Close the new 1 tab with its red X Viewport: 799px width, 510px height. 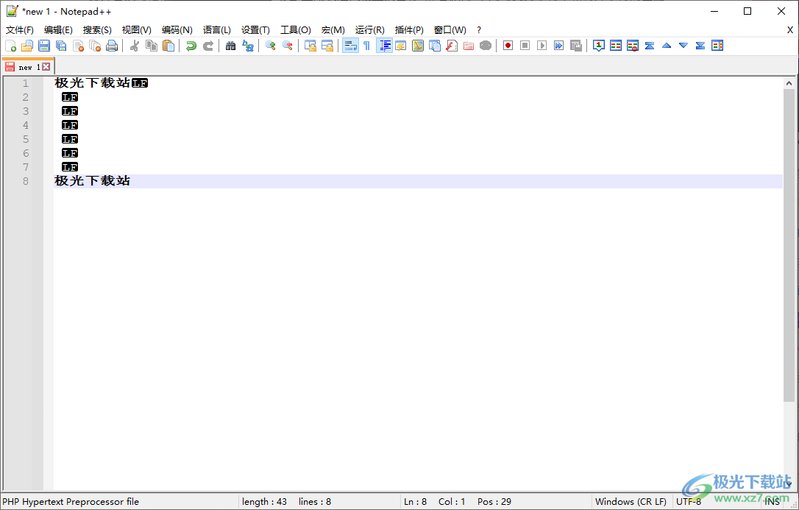click(46, 67)
